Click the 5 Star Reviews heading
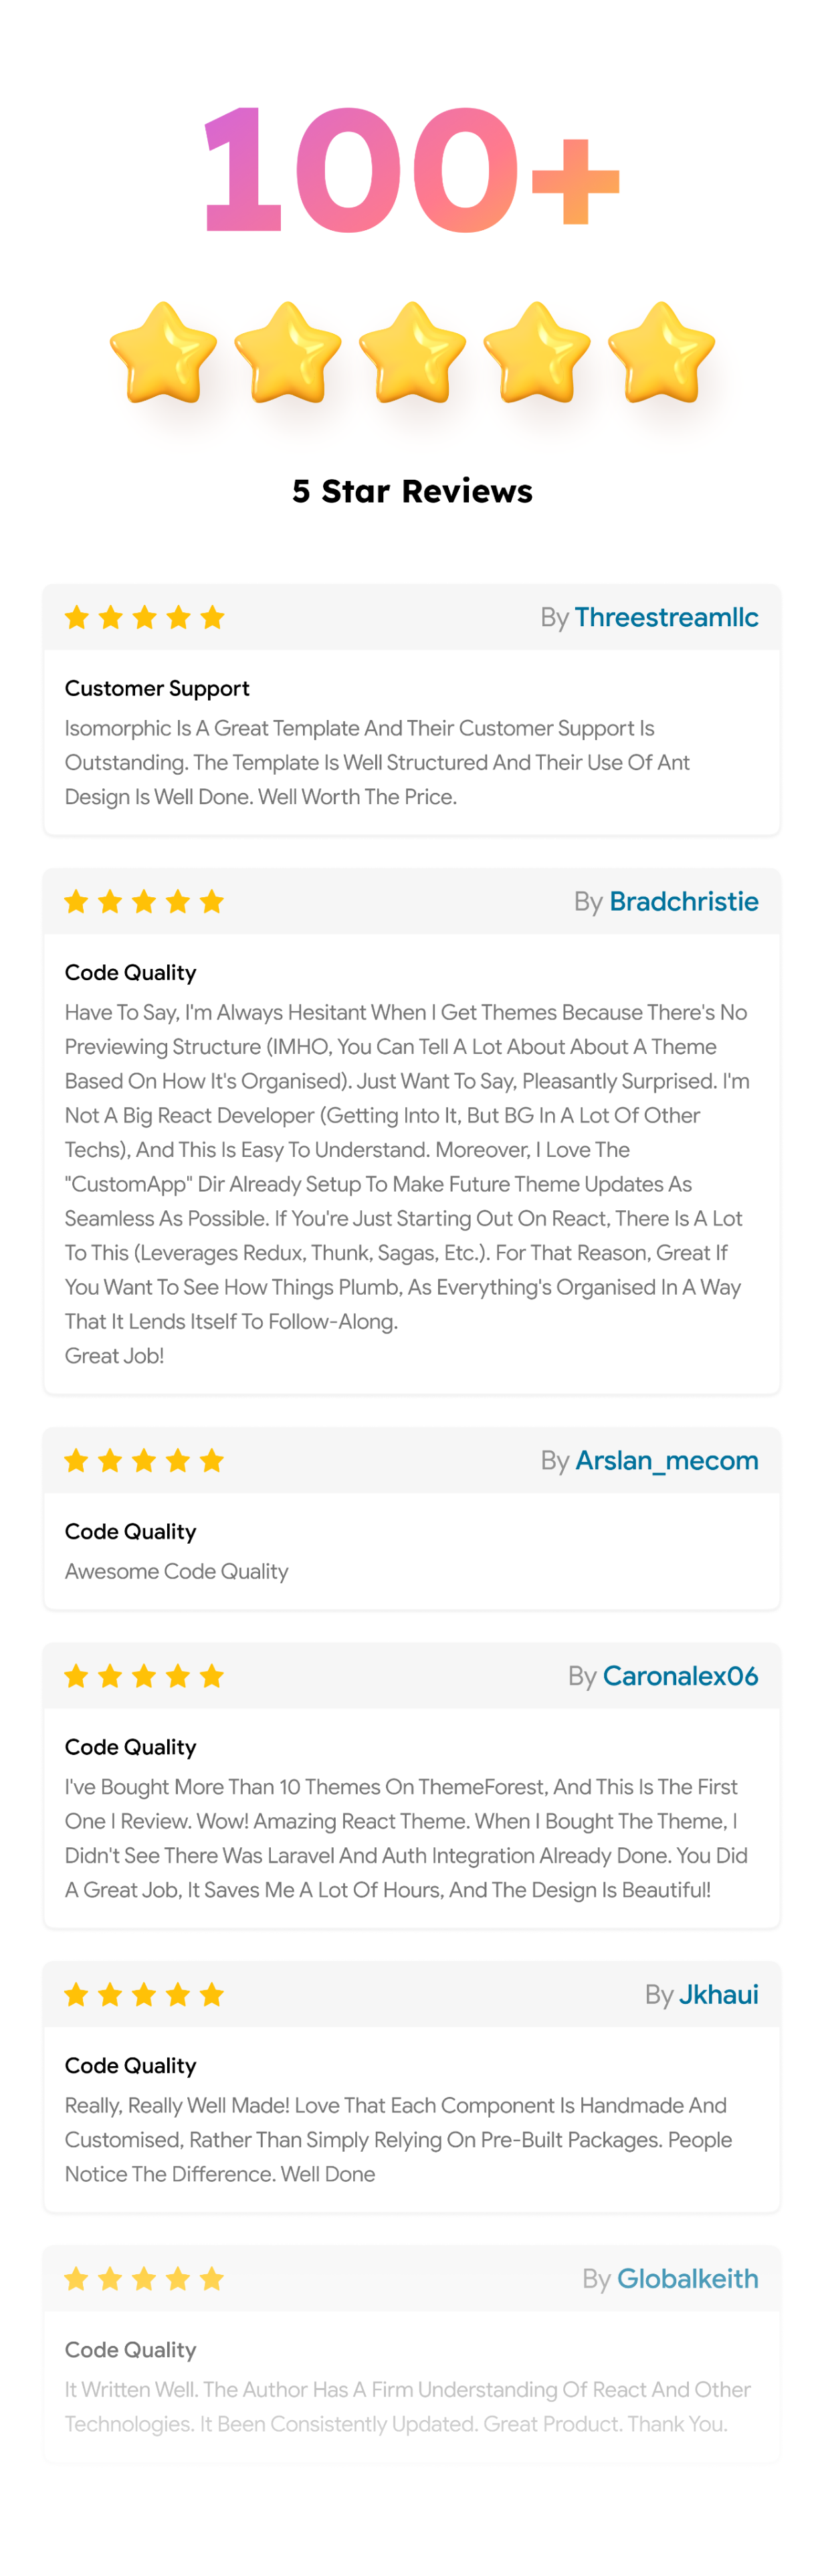The width and height of the screenshot is (824, 2576). (412, 491)
